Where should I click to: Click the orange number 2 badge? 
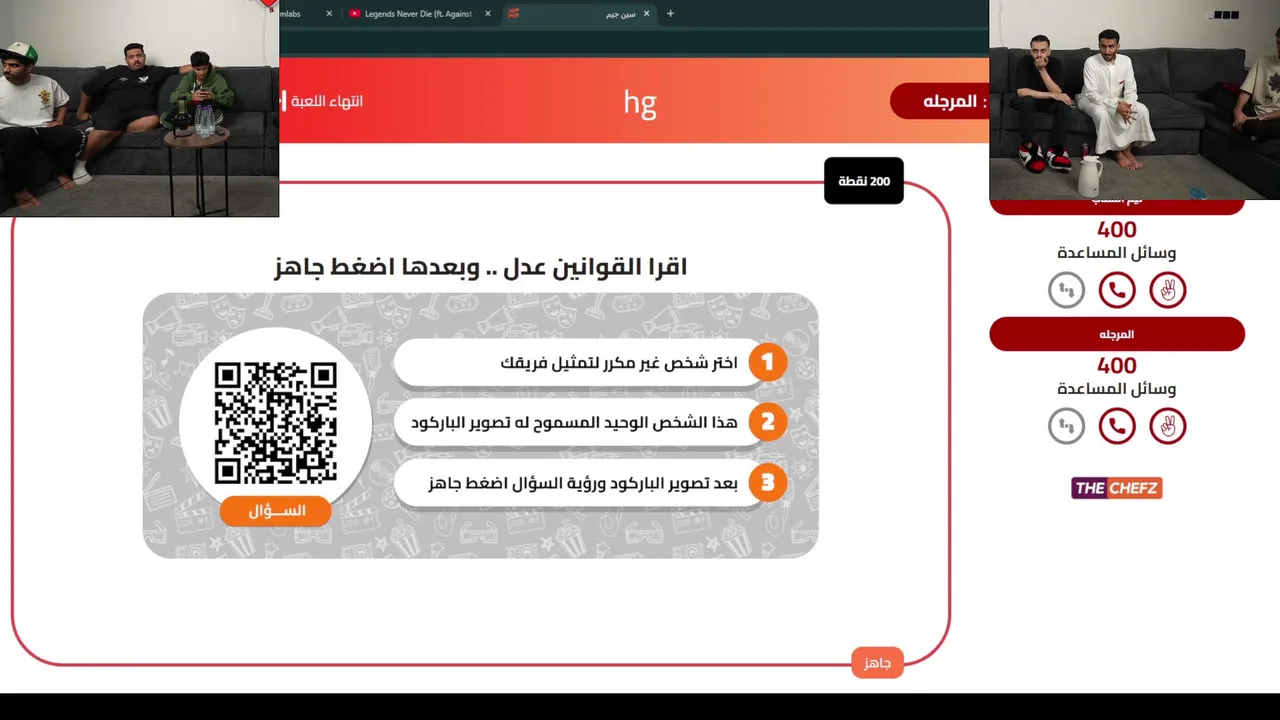[768, 422]
